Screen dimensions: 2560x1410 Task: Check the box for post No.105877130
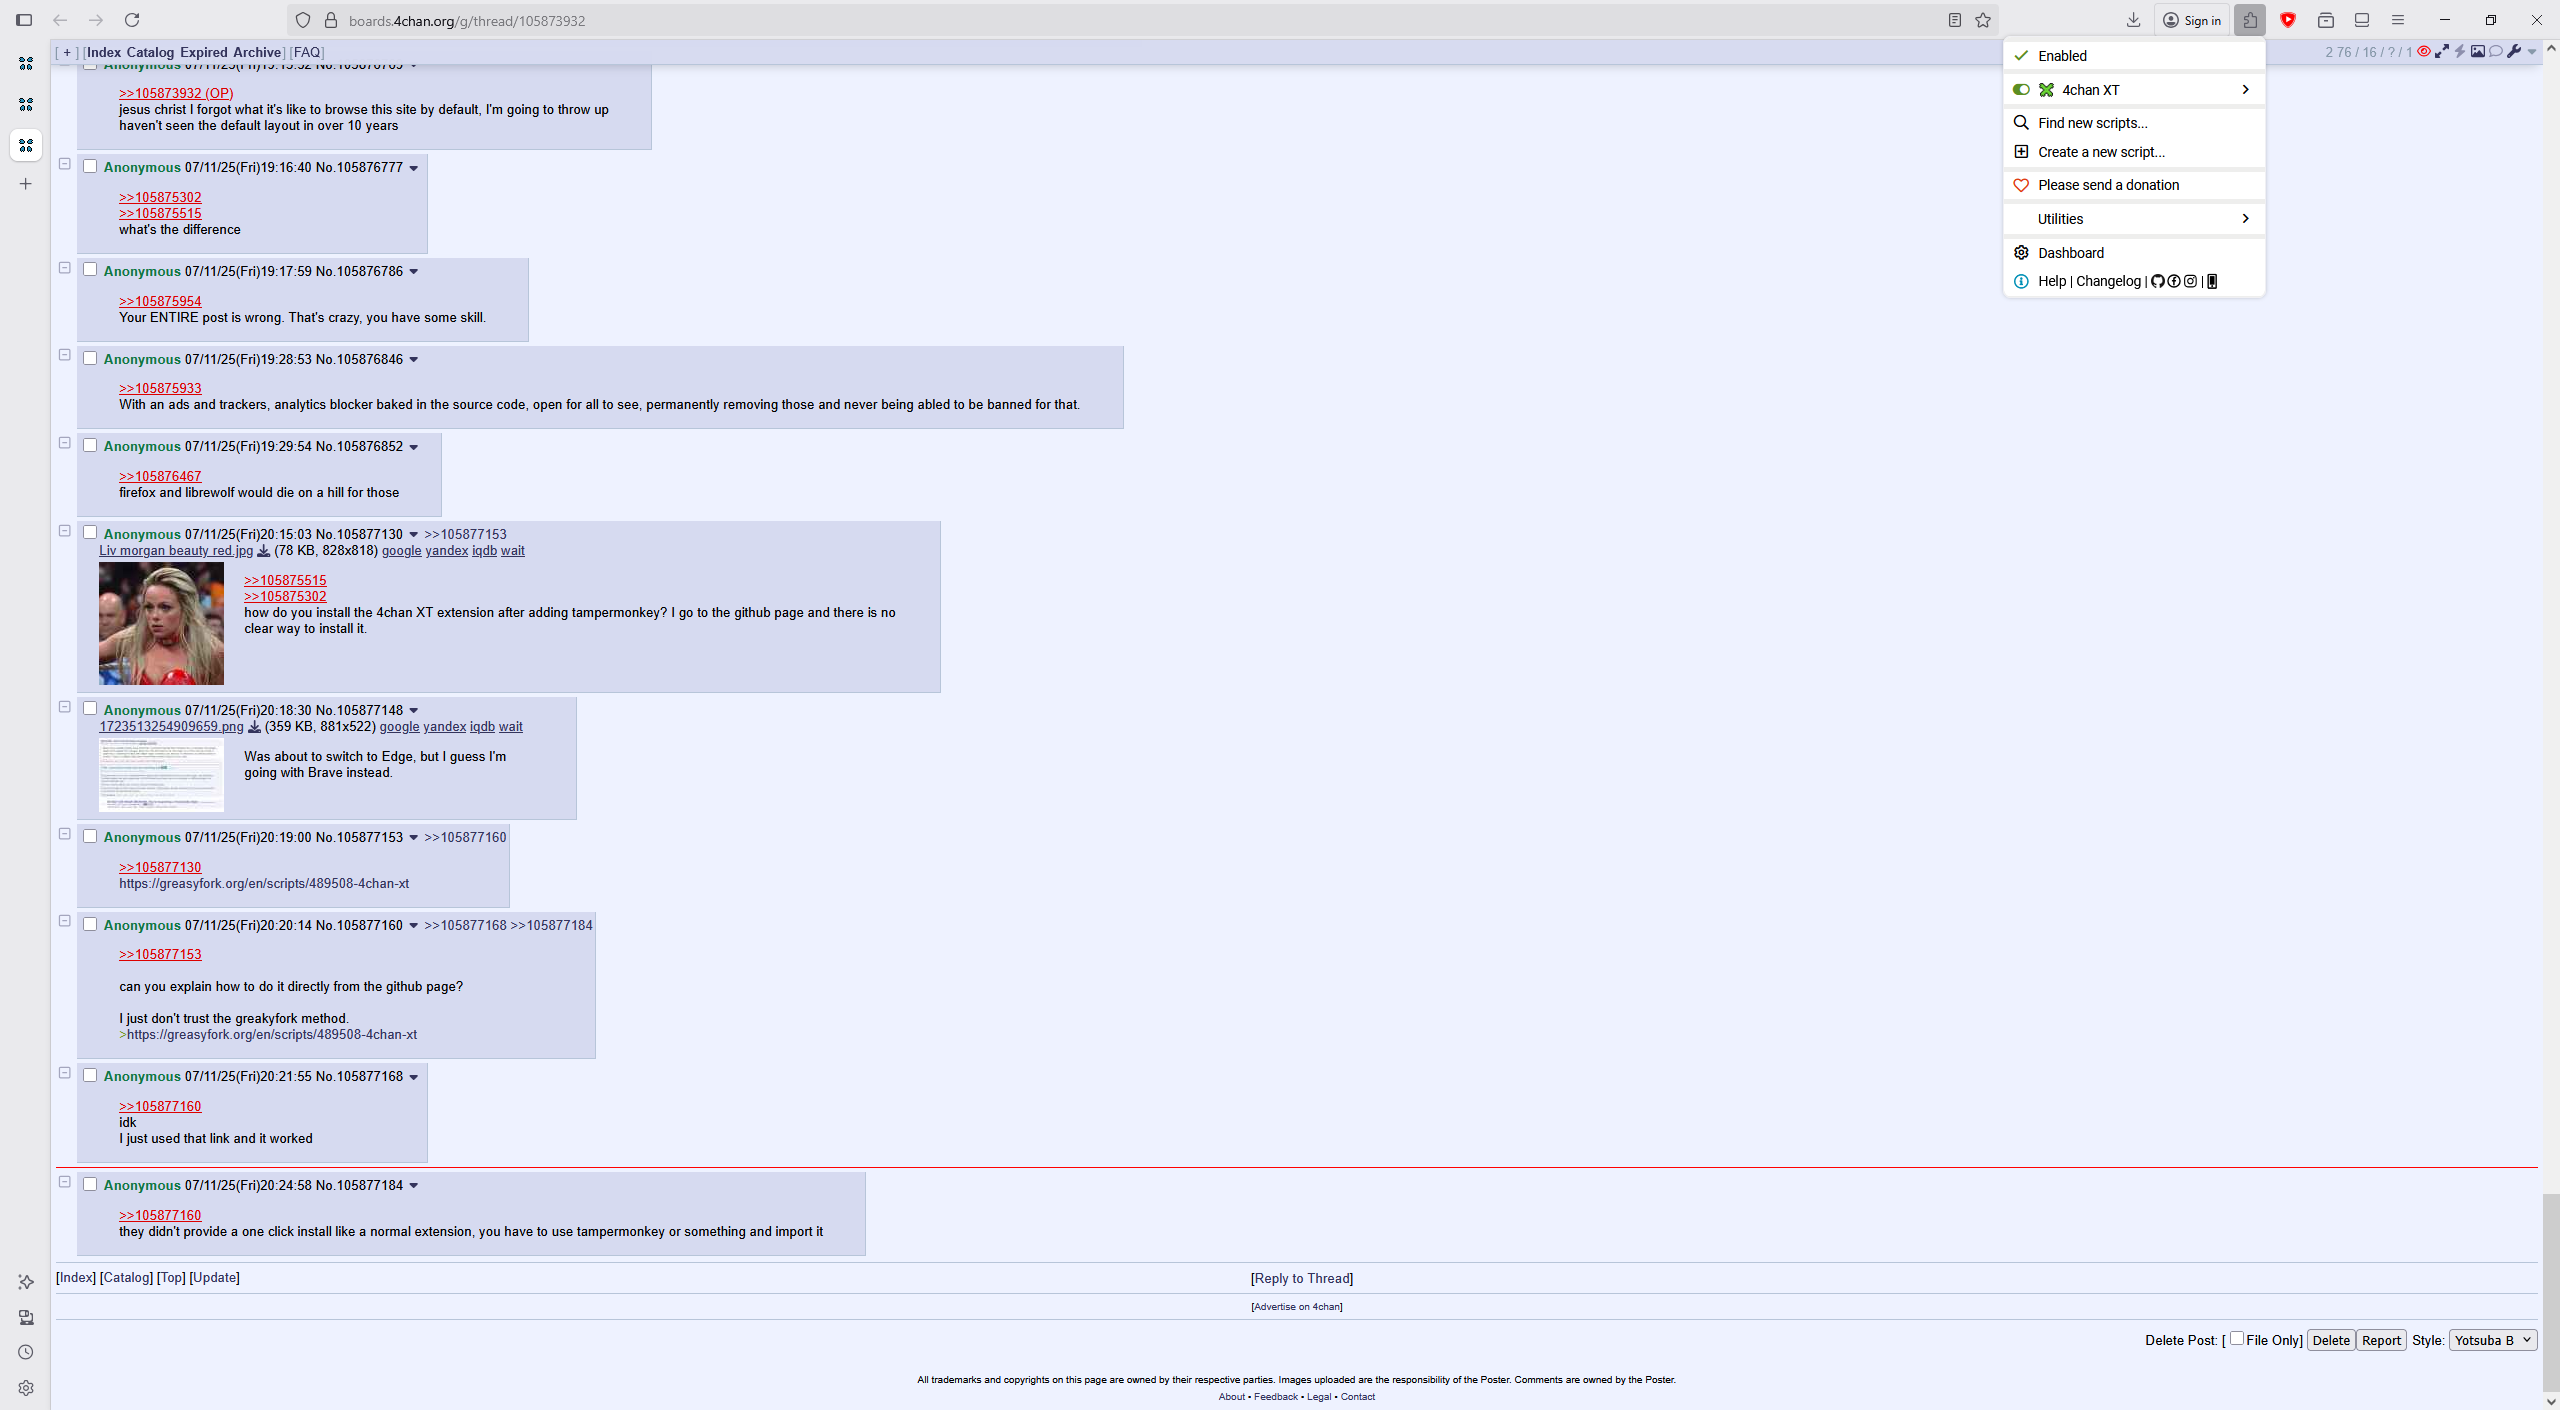pyautogui.click(x=90, y=533)
